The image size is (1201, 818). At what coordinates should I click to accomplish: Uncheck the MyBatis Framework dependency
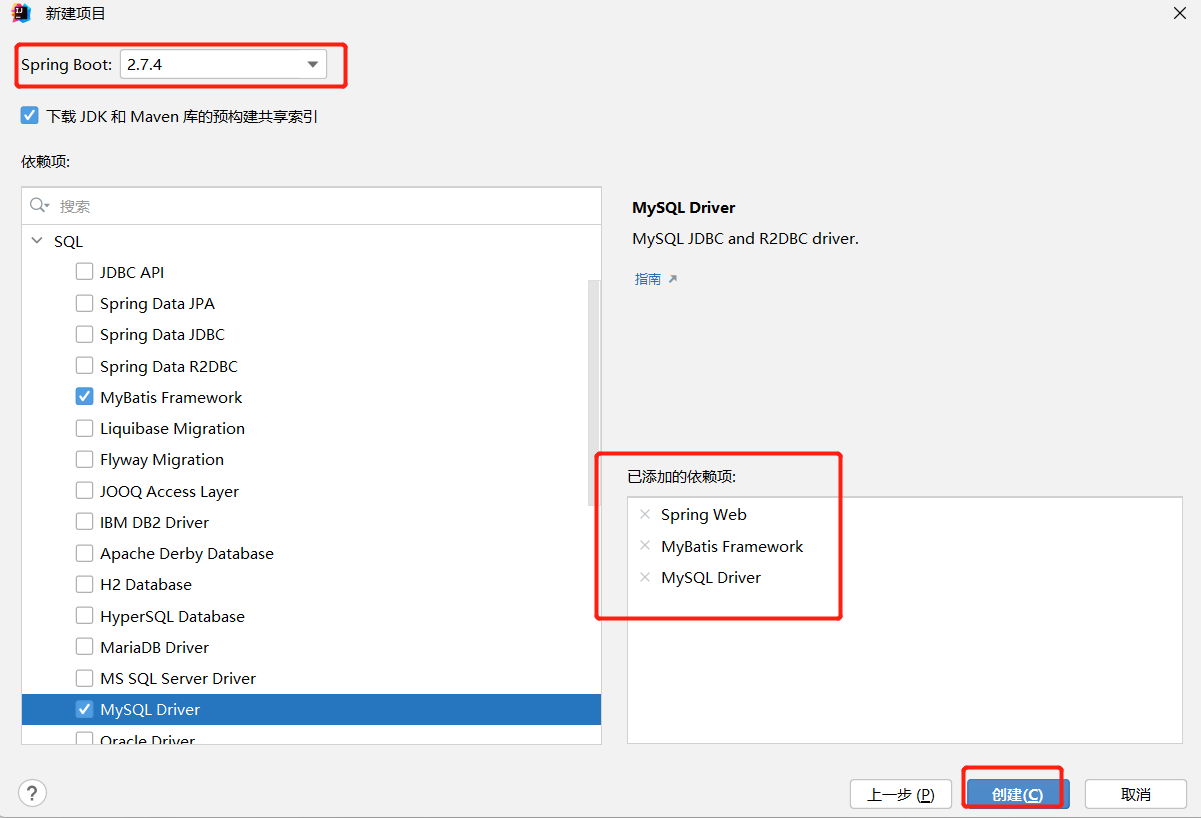tap(85, 397)
